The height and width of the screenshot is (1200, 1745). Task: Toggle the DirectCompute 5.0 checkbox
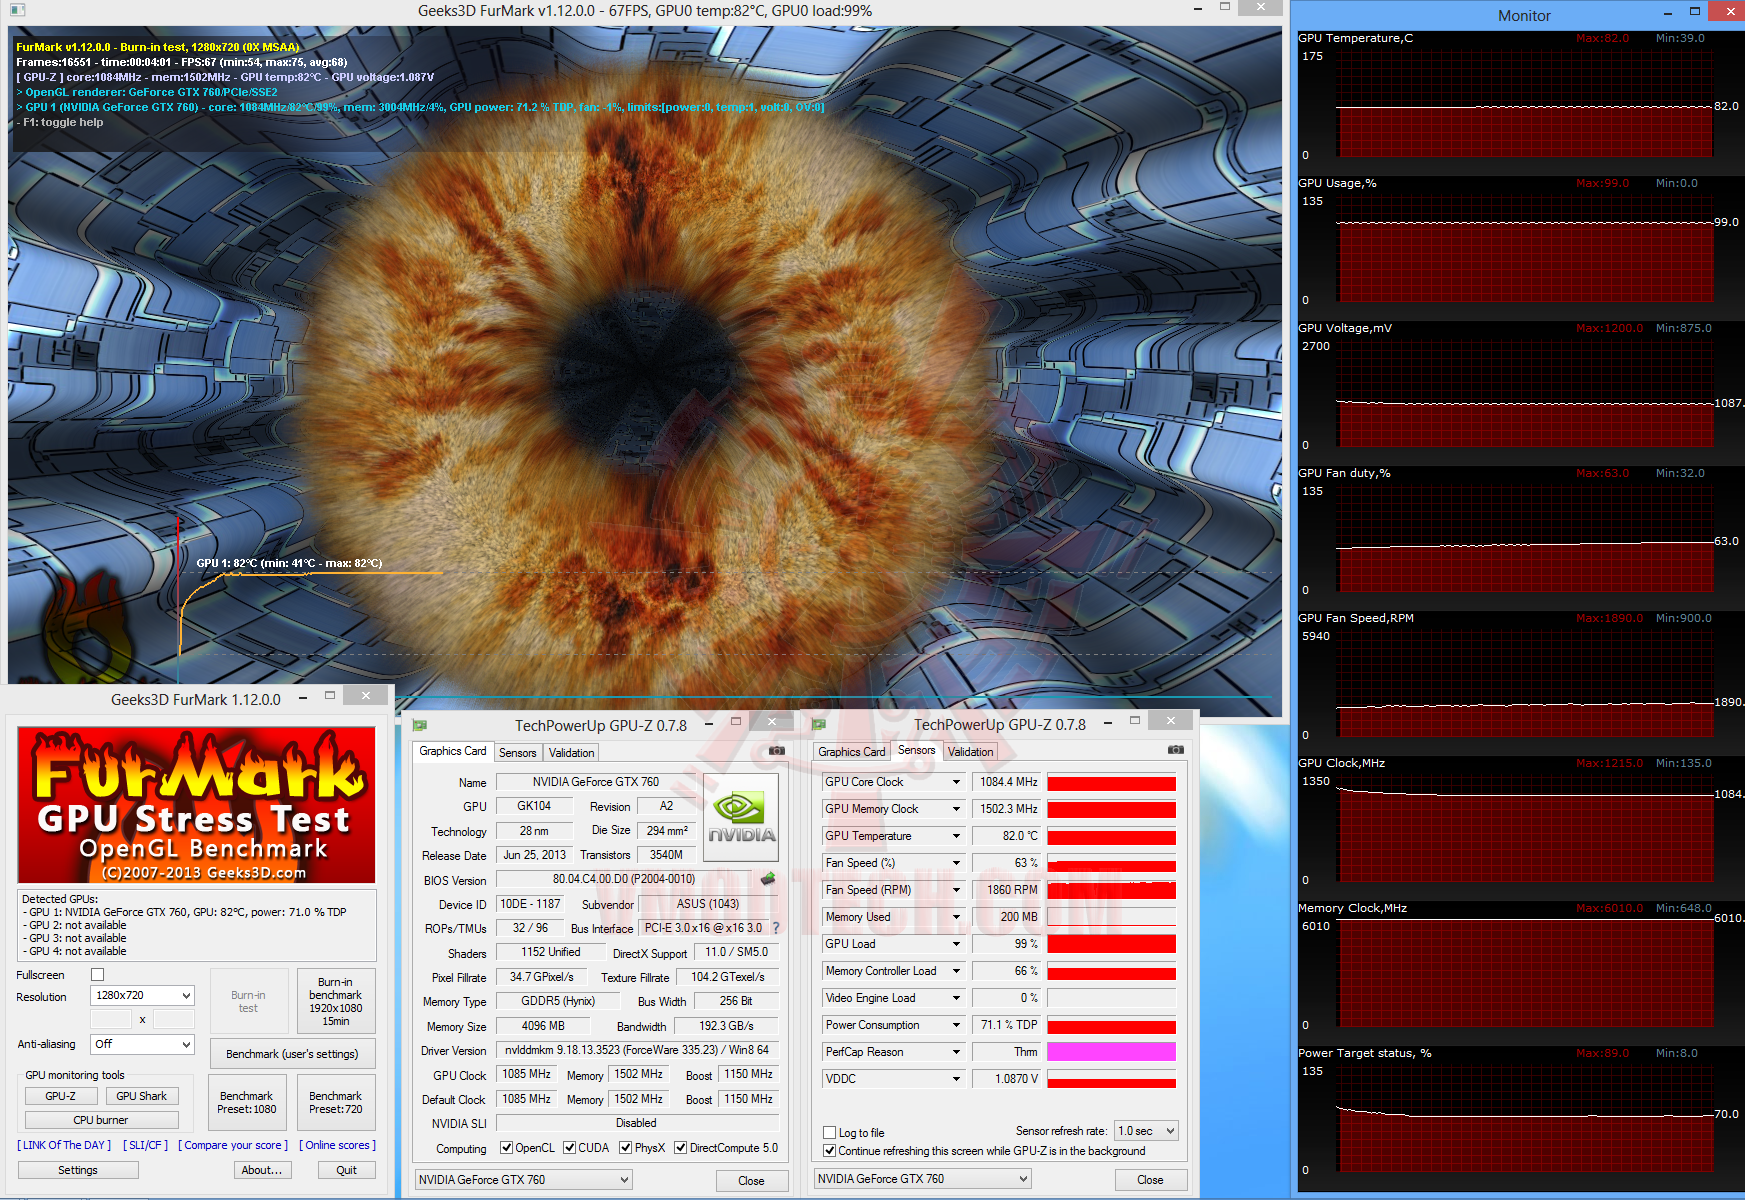[680, 1148]
